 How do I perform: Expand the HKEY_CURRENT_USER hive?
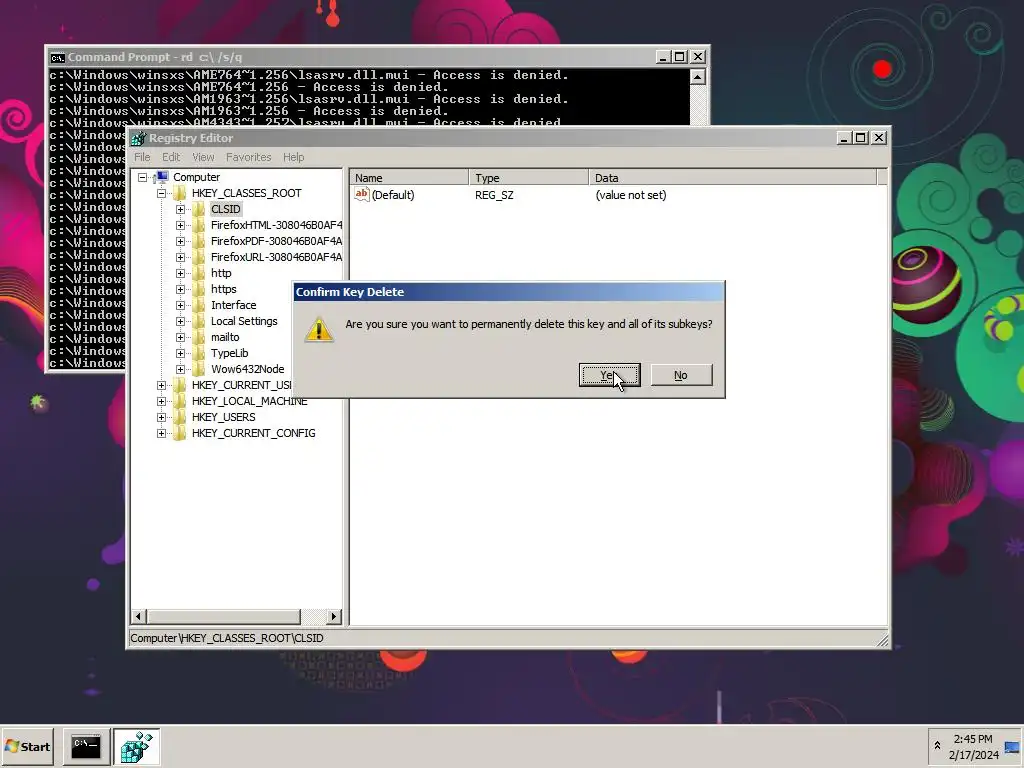pyautogui.click(x=161, y=385)
